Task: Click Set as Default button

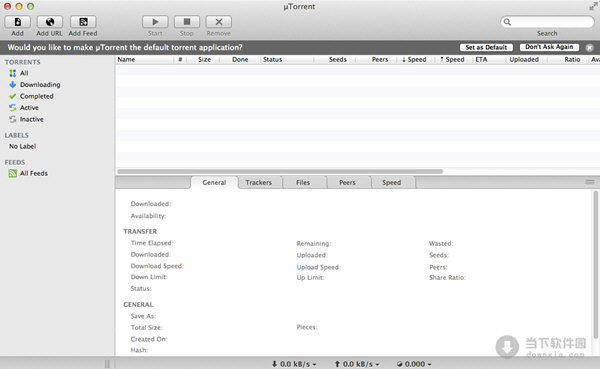Action: pyautogui.click(x=486, y=47)
